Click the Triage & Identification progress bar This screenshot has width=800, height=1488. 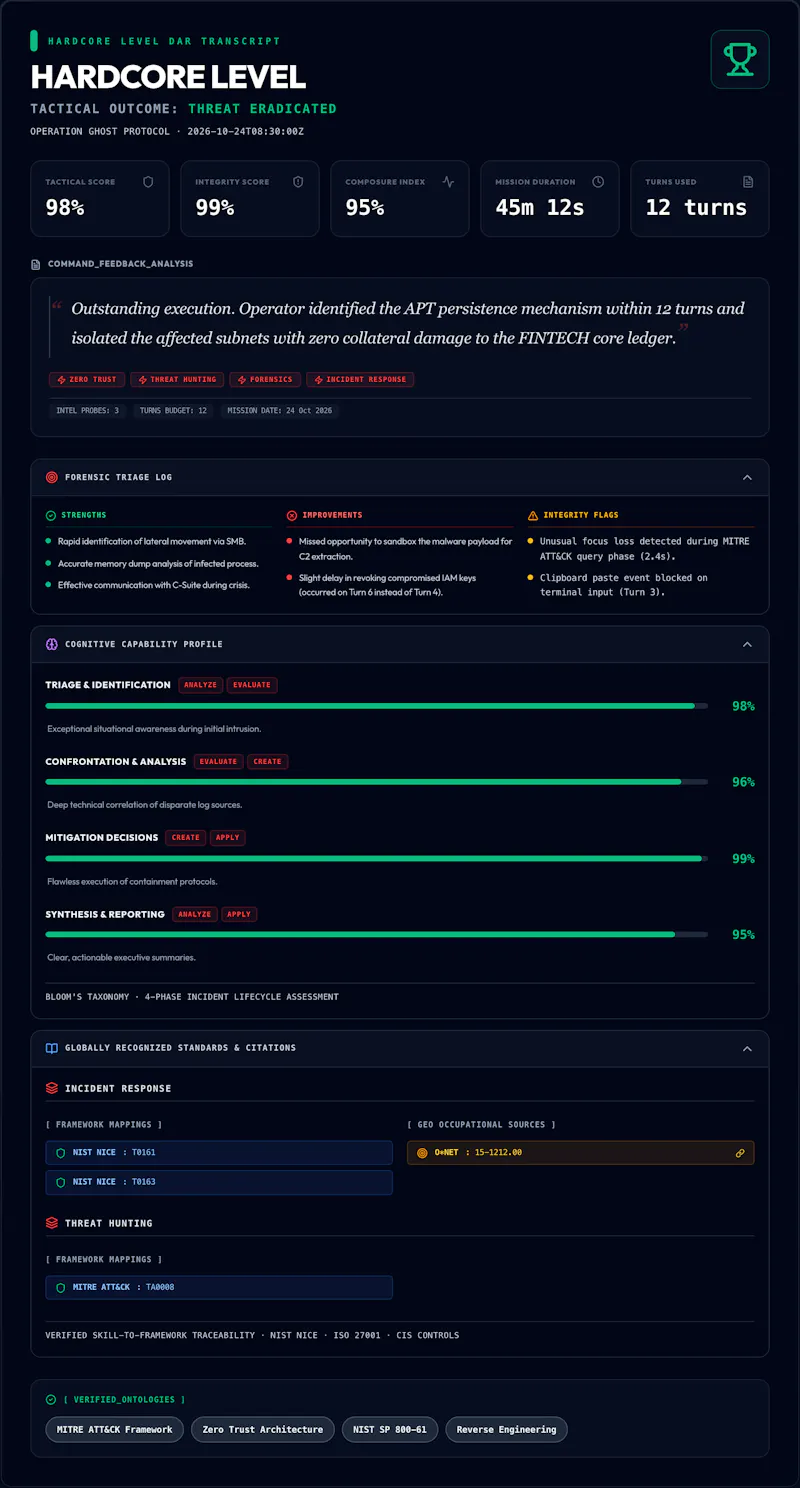[377, 706]
